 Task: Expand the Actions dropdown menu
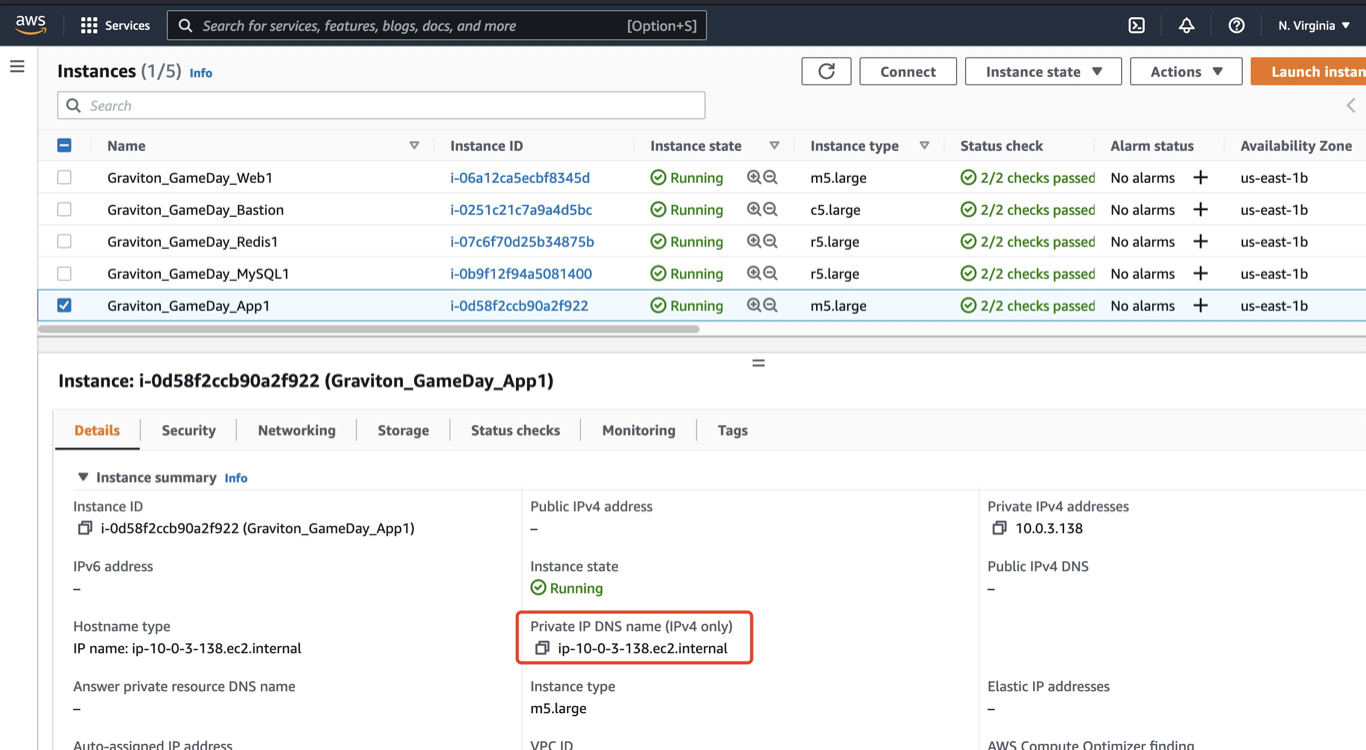point(1186,71)
